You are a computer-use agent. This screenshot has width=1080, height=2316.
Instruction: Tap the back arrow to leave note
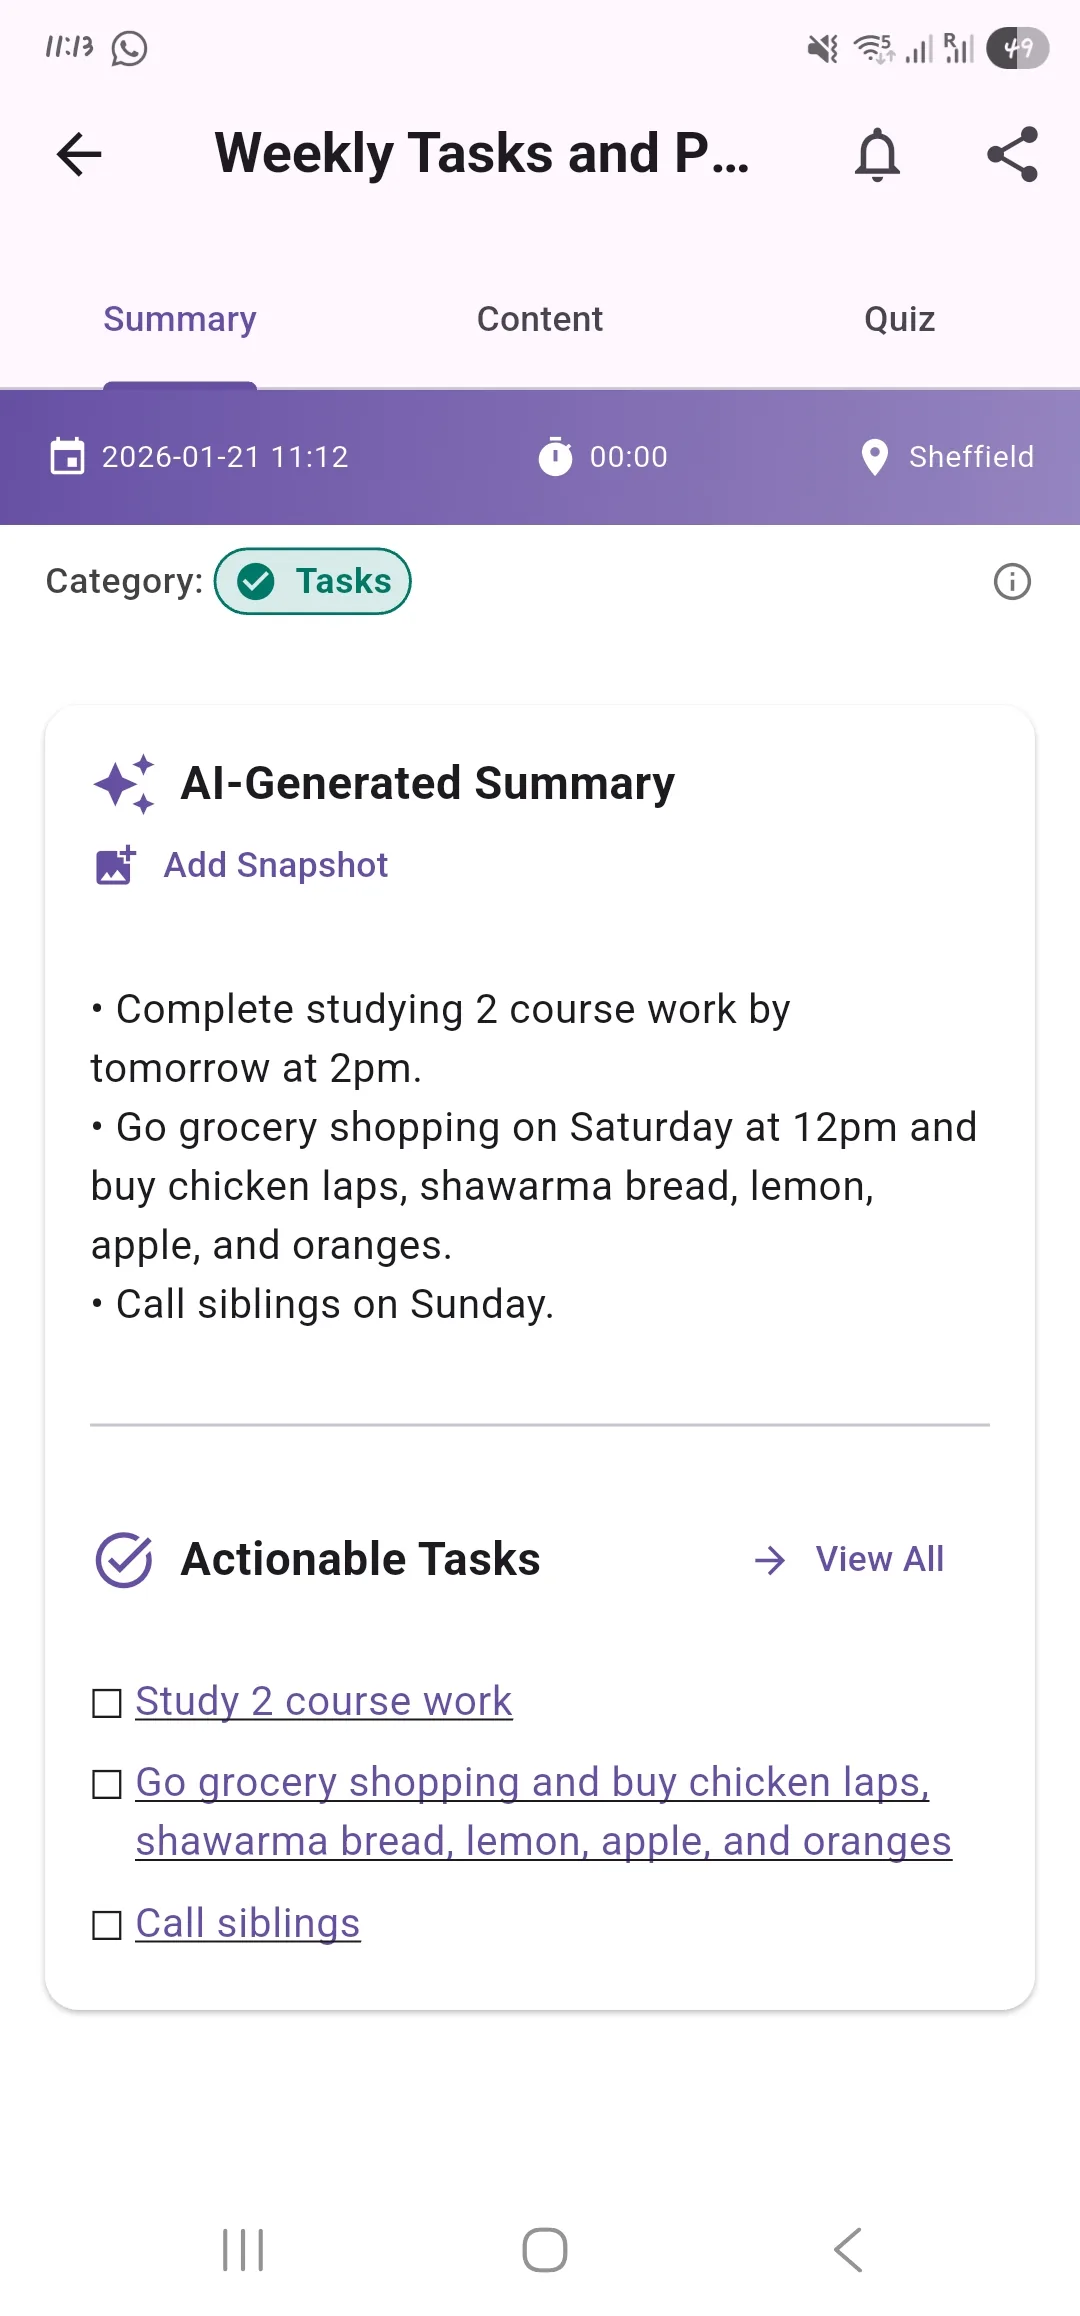[x=76, y=154]
